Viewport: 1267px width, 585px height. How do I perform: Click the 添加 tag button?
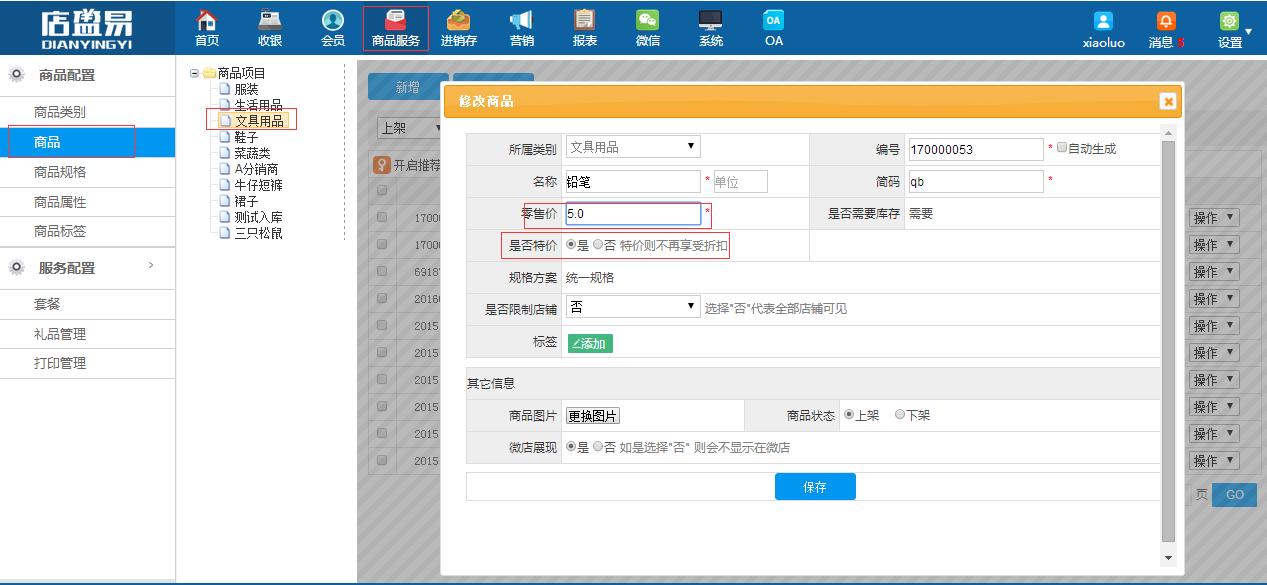590,343
